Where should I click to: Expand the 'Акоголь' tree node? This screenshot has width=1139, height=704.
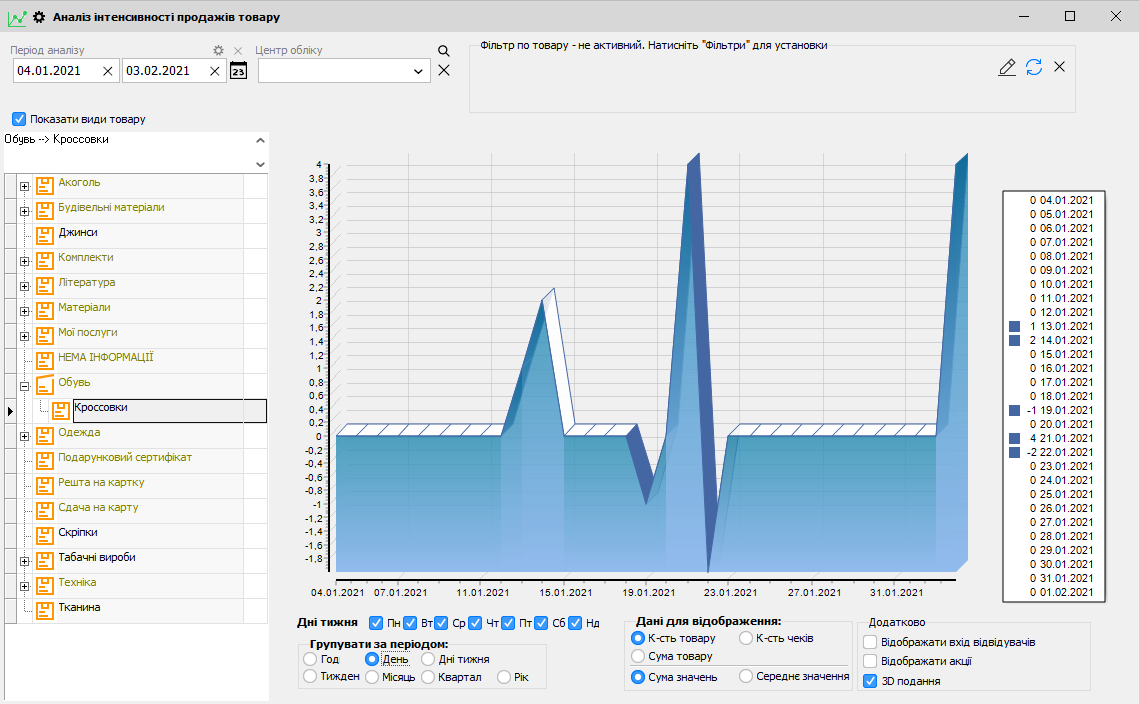point(24,185)
